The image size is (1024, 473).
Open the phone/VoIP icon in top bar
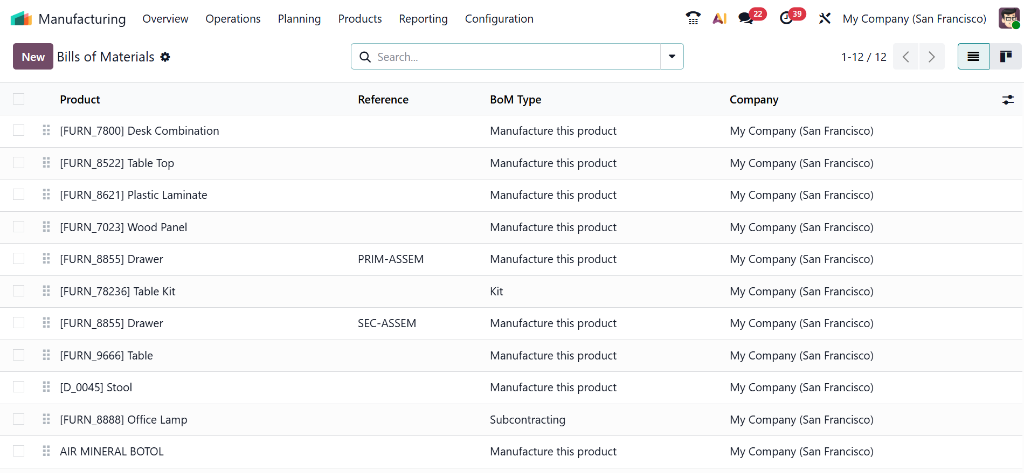(693, 19)
